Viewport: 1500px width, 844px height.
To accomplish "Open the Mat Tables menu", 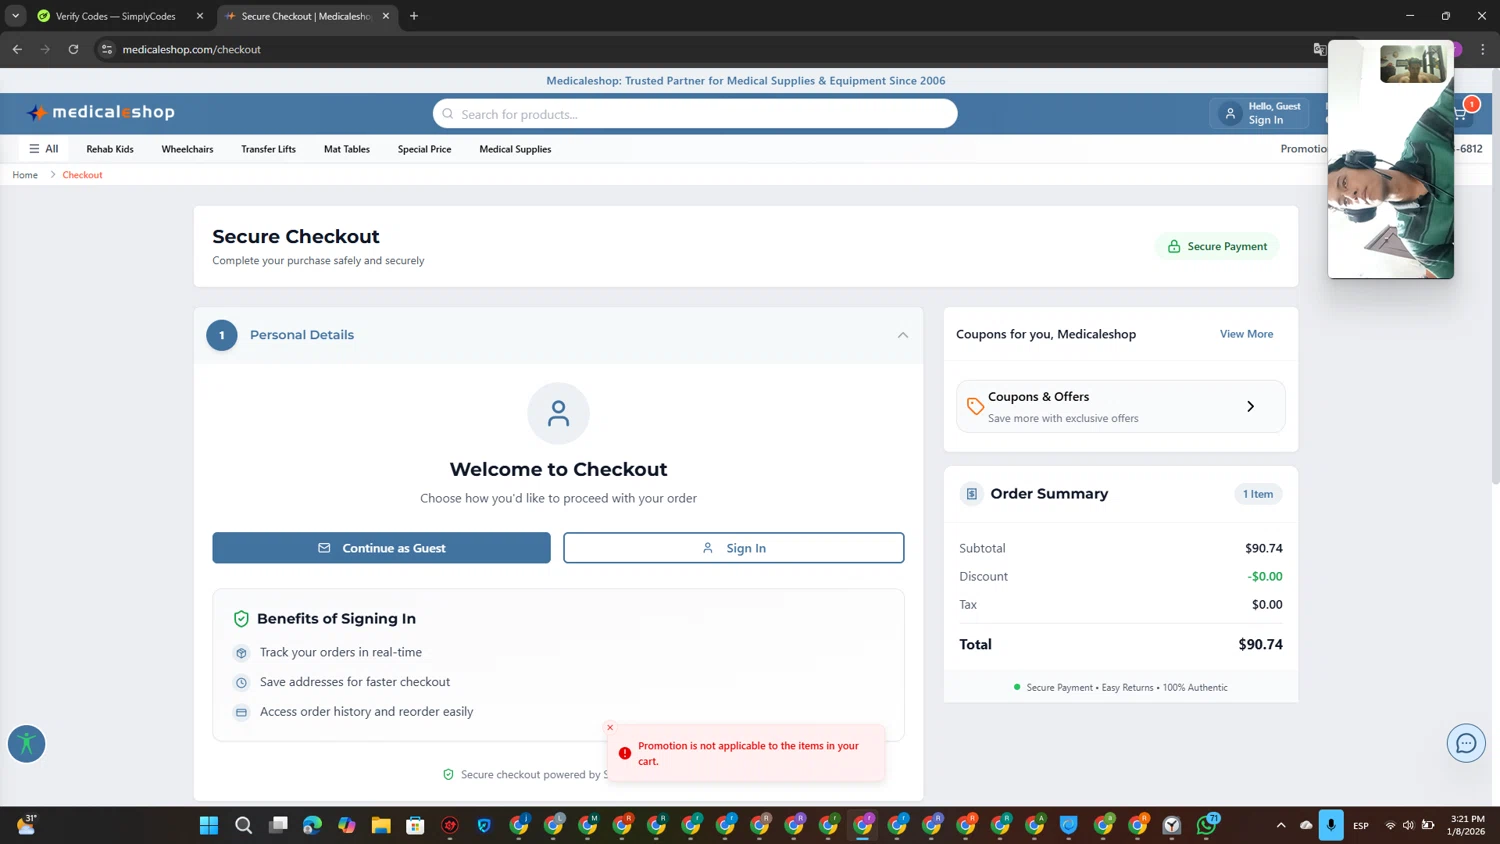I will click(x=347, y=149).
